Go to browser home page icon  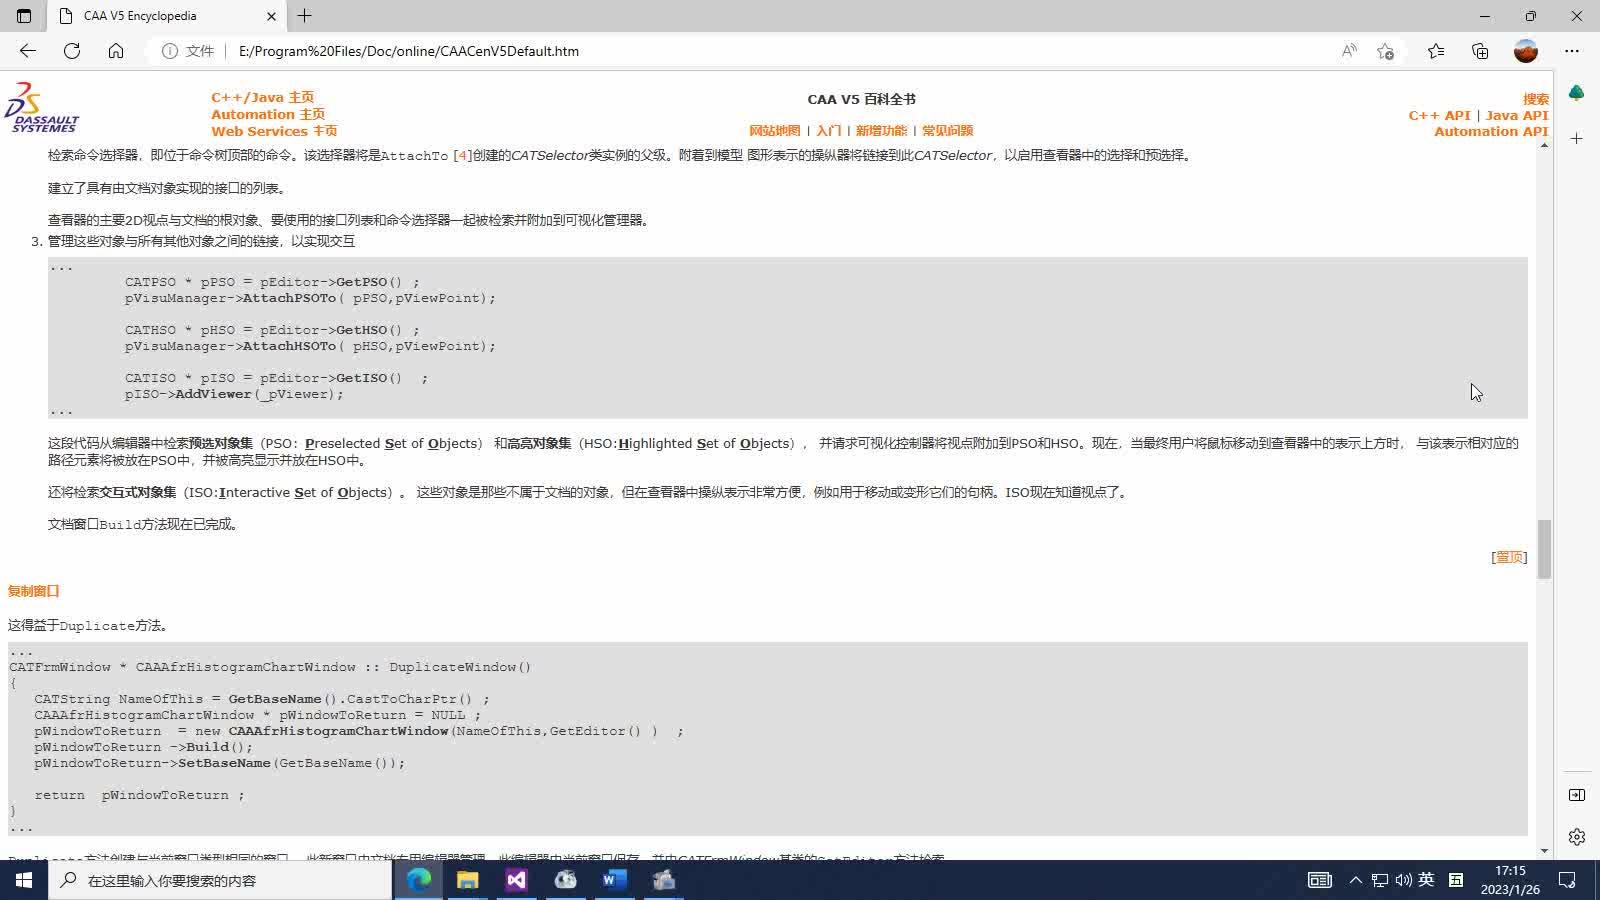coord(116,51)
